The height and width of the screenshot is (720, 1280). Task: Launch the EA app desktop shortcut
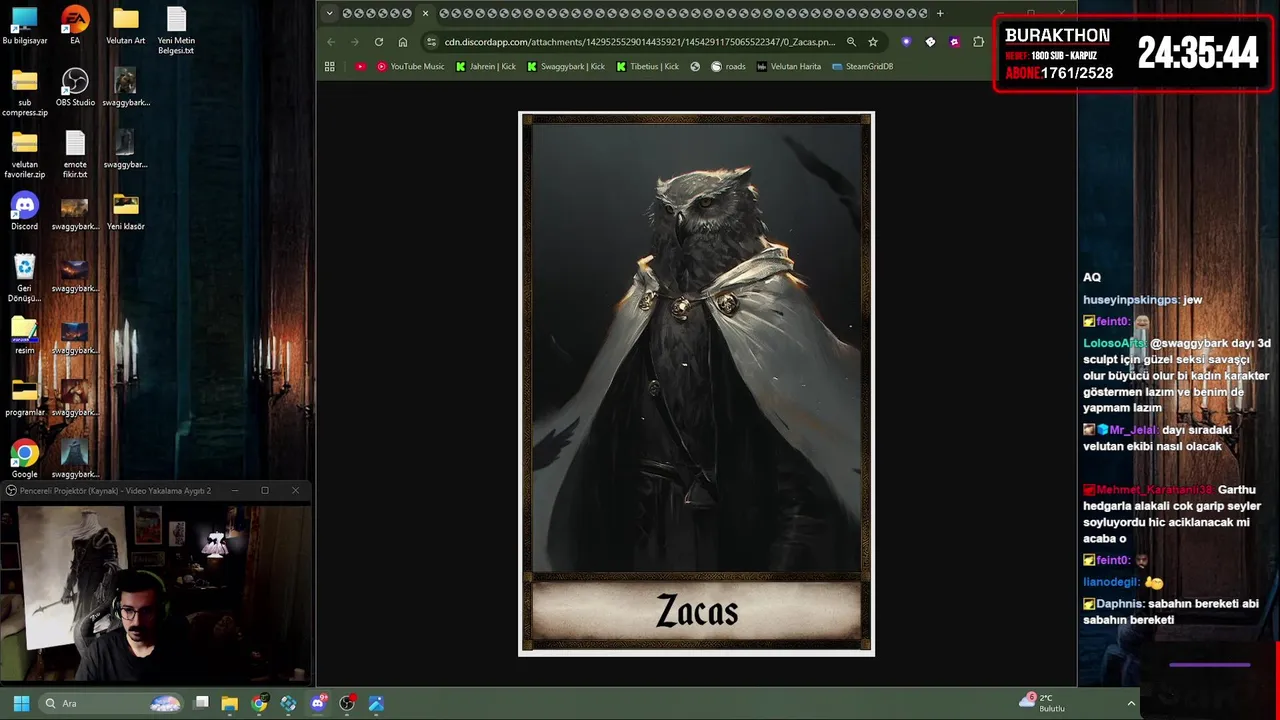(75, 27)
